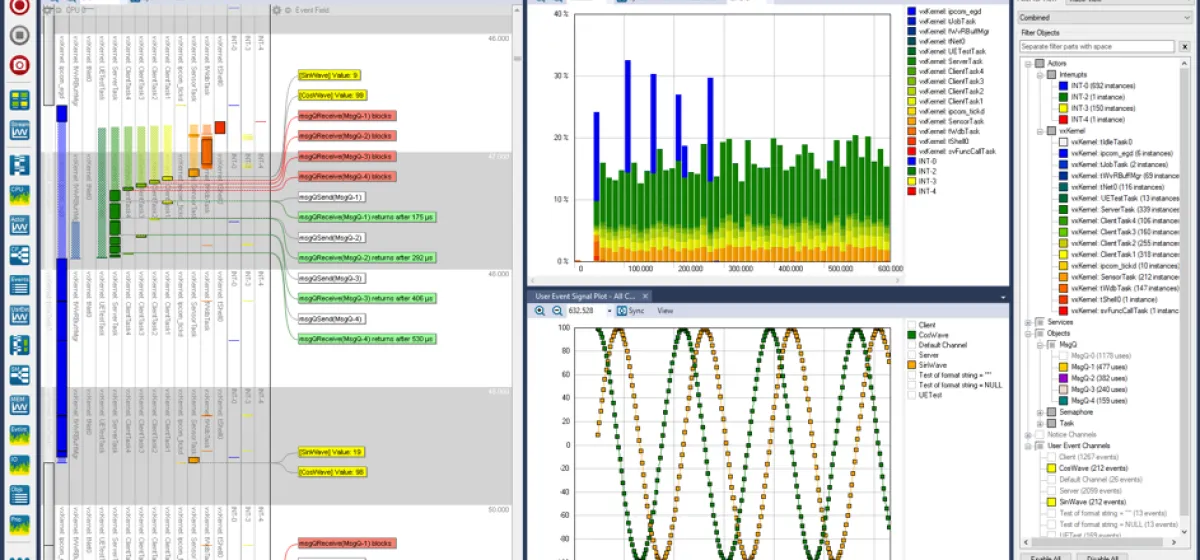The height and width of the screenshot is (560, 1200).
Task: Toggle the MsgQ-1 (477 uses) checkbox
Action: pyautogui.click(x=1063, y=367)
